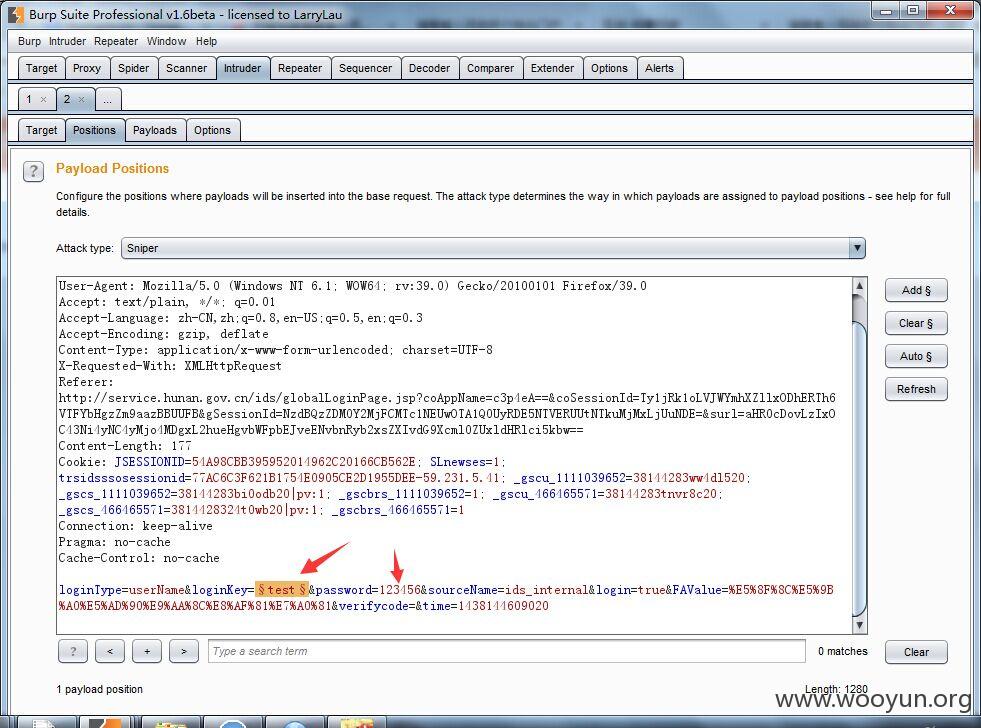This screenshot has width=981, height=728.
Task: Open the Intruder Target sub-tab
Action: click(x=41, y=130)
